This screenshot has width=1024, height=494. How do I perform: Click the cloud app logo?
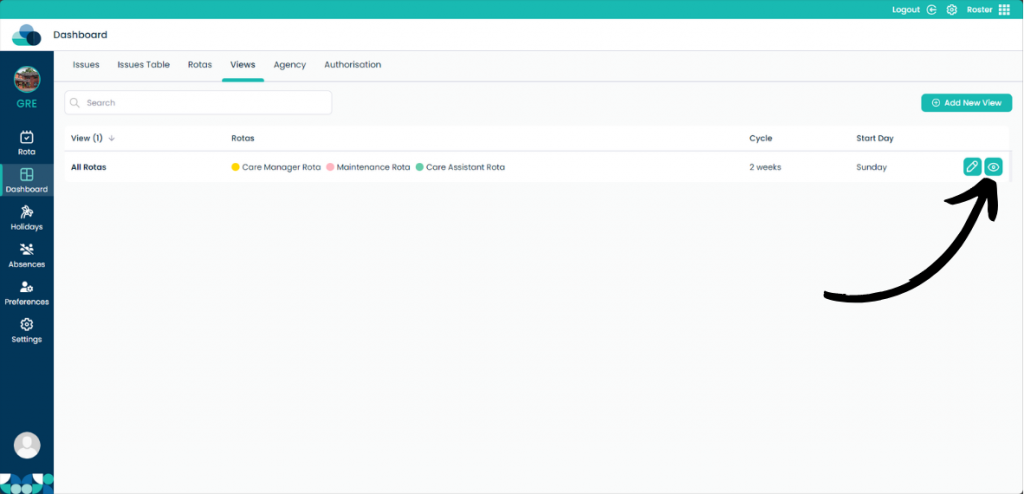coord(27,35)
